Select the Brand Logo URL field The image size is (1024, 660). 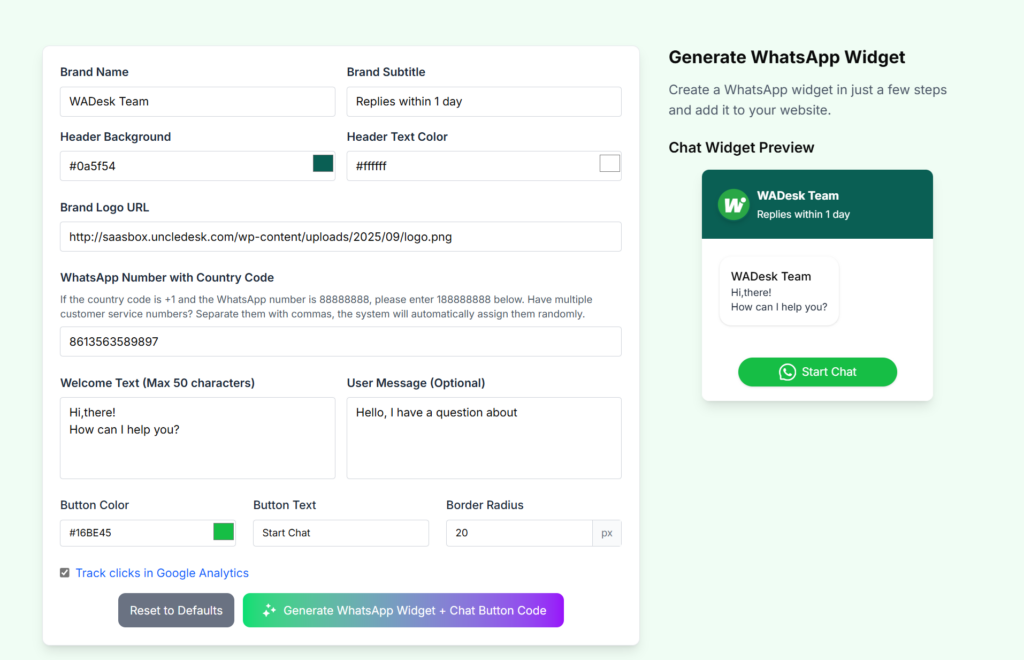tap(340, 237)
